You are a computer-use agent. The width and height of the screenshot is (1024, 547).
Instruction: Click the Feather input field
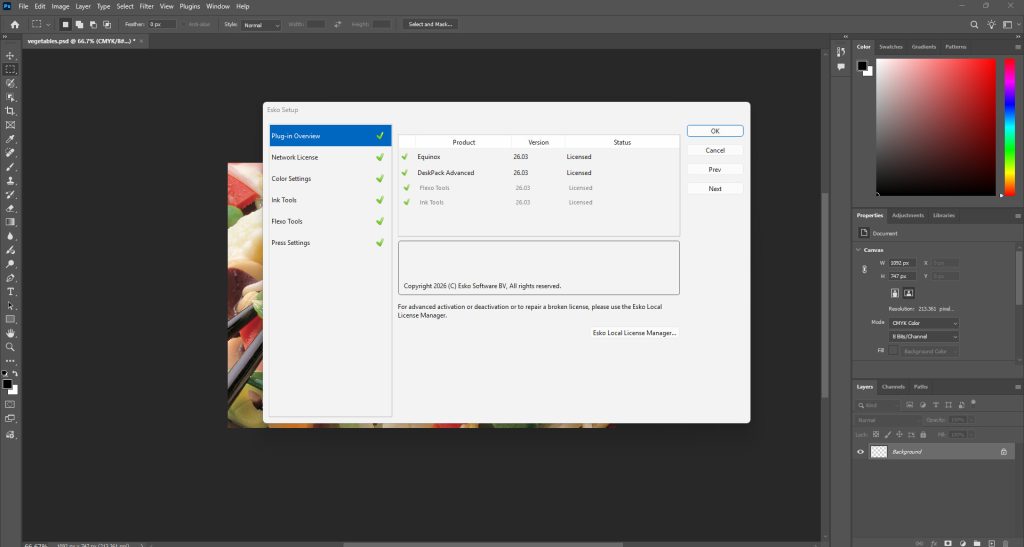[162, 24]
